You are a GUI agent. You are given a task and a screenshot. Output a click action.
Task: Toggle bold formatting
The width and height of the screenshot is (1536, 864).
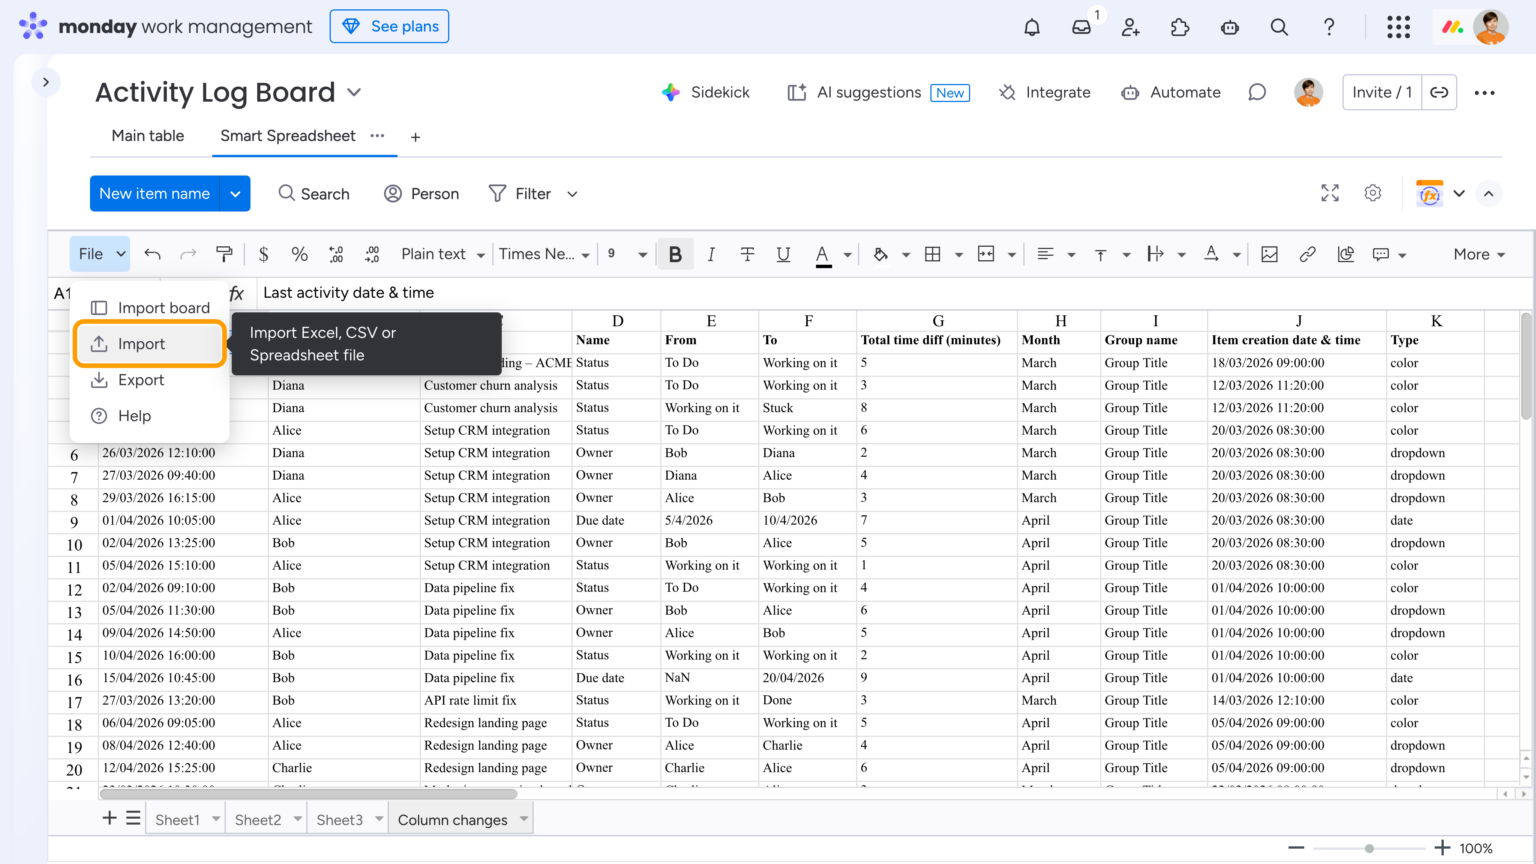[675, 254]
